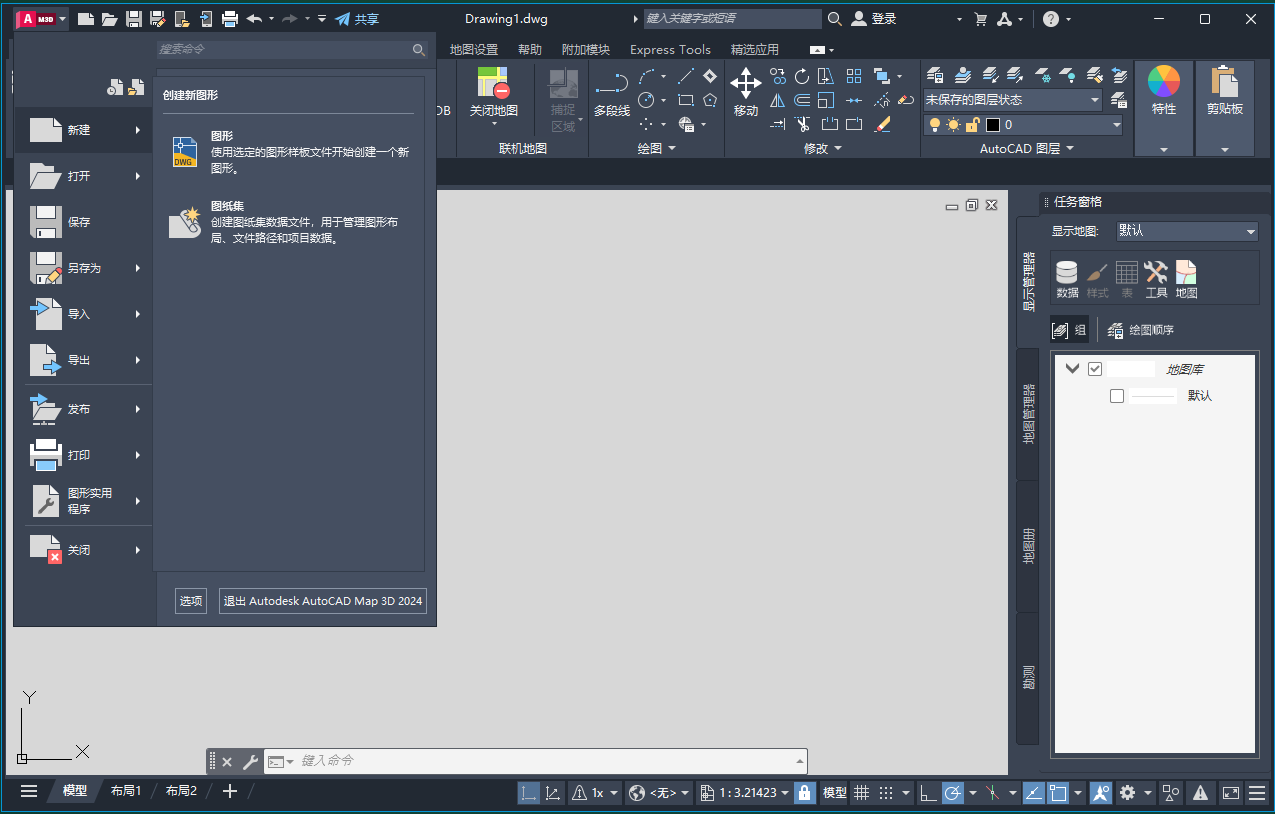Image resolution: width=1275 pixels, height=814 pixels.
Task: Open the Express Tools menu
Action: [669, 49]
